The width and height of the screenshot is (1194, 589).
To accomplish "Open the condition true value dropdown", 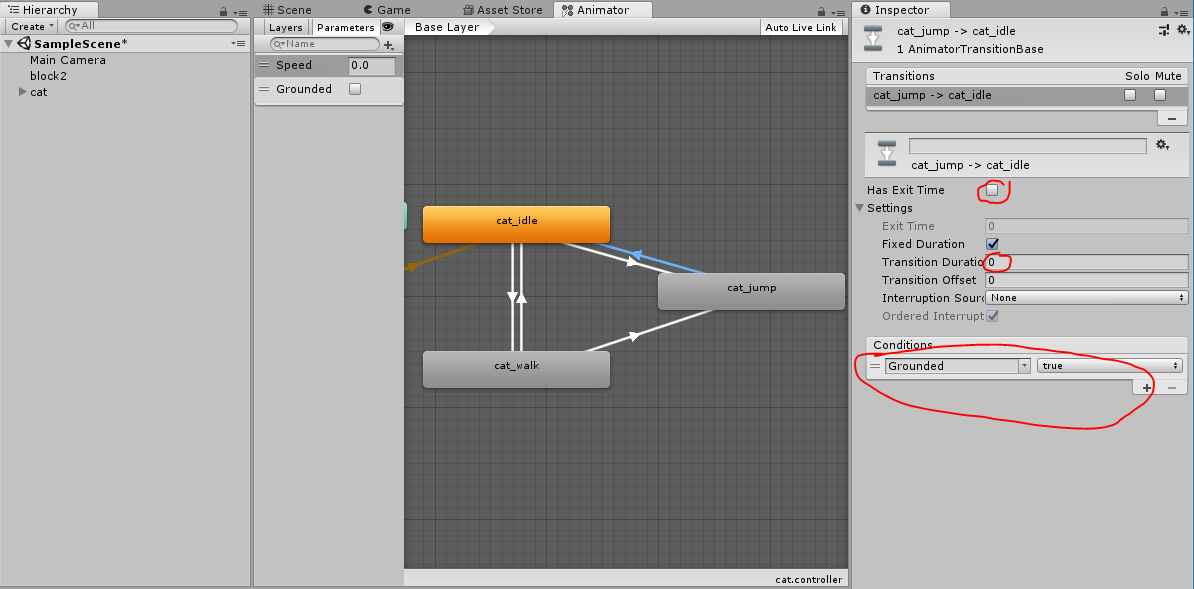I will point(1109,366).
